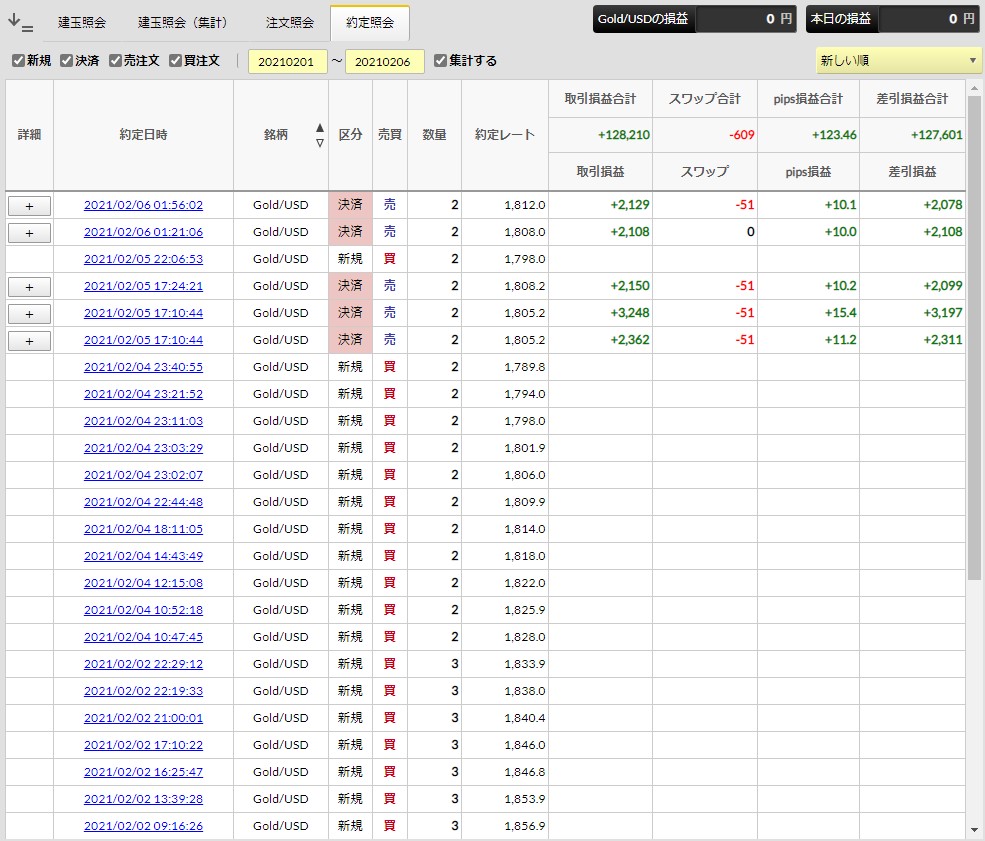
Task: Open trade link 2021/02/04 23:02:07
Action: [143, 475]
